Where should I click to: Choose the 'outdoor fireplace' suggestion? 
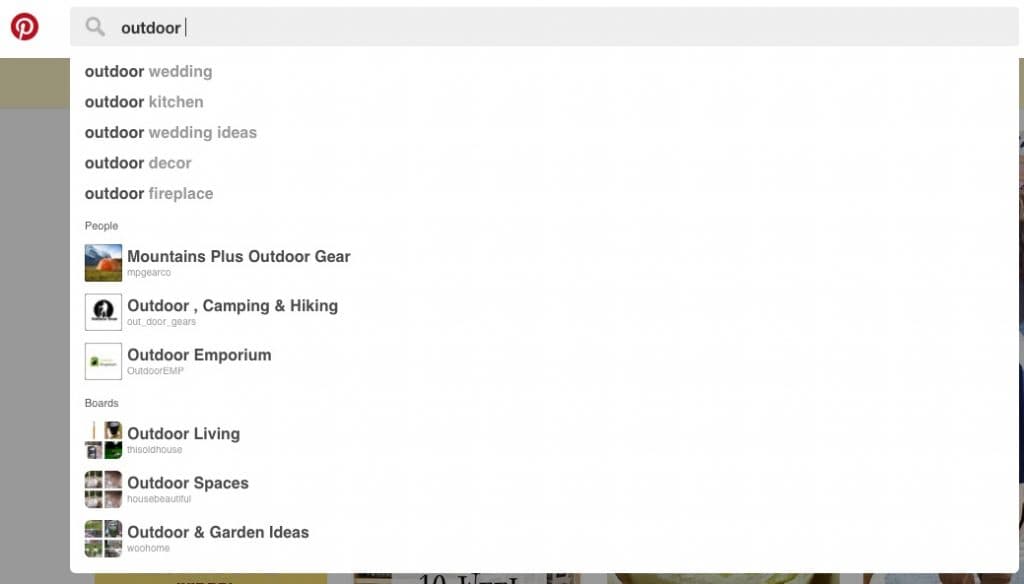click(x=149, y=194)
